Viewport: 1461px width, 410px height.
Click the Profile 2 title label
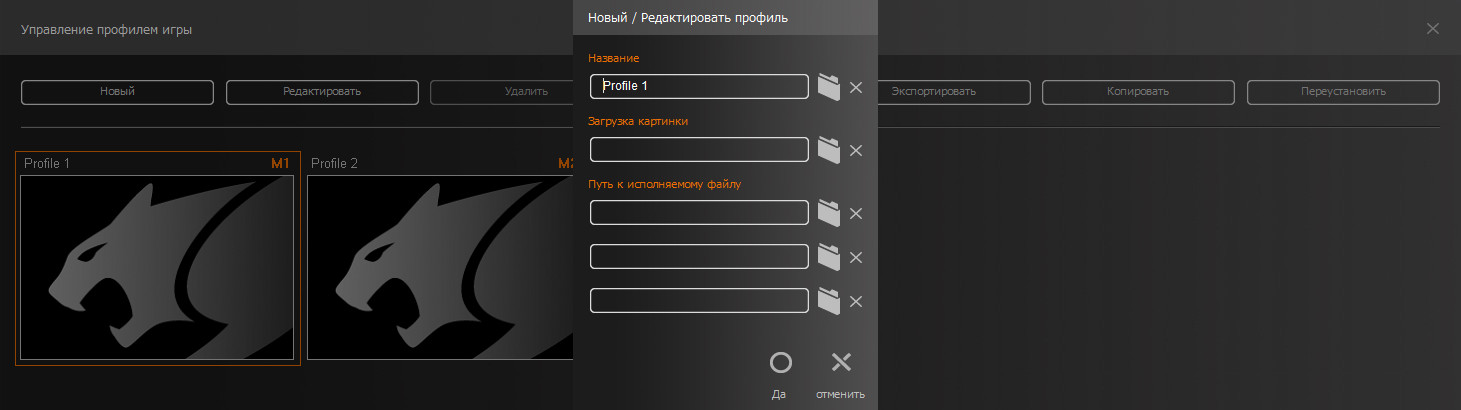pyautogui.click(x=334, y=163)
